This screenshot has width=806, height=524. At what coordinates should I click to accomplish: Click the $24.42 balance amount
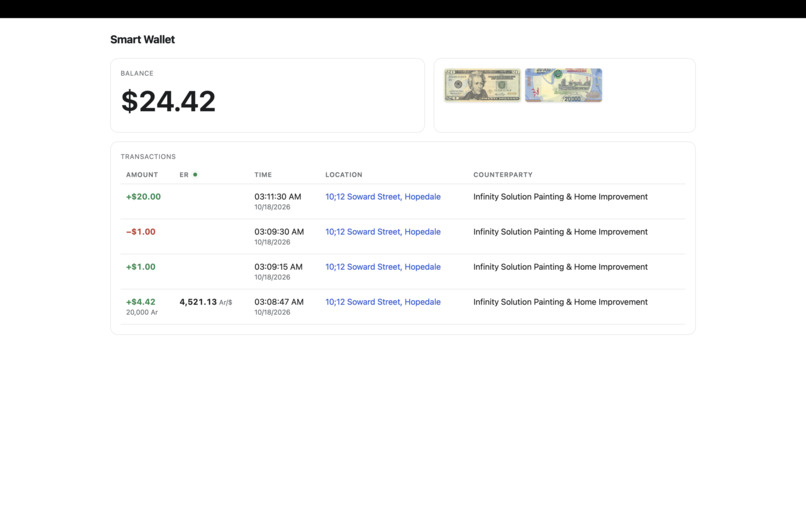point(168,101)
